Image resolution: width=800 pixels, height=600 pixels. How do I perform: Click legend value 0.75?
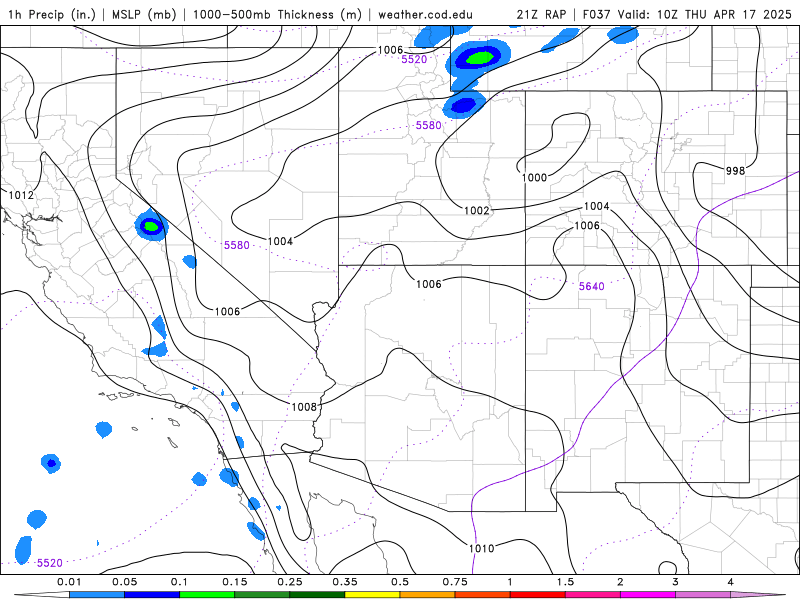pos(455,582)
